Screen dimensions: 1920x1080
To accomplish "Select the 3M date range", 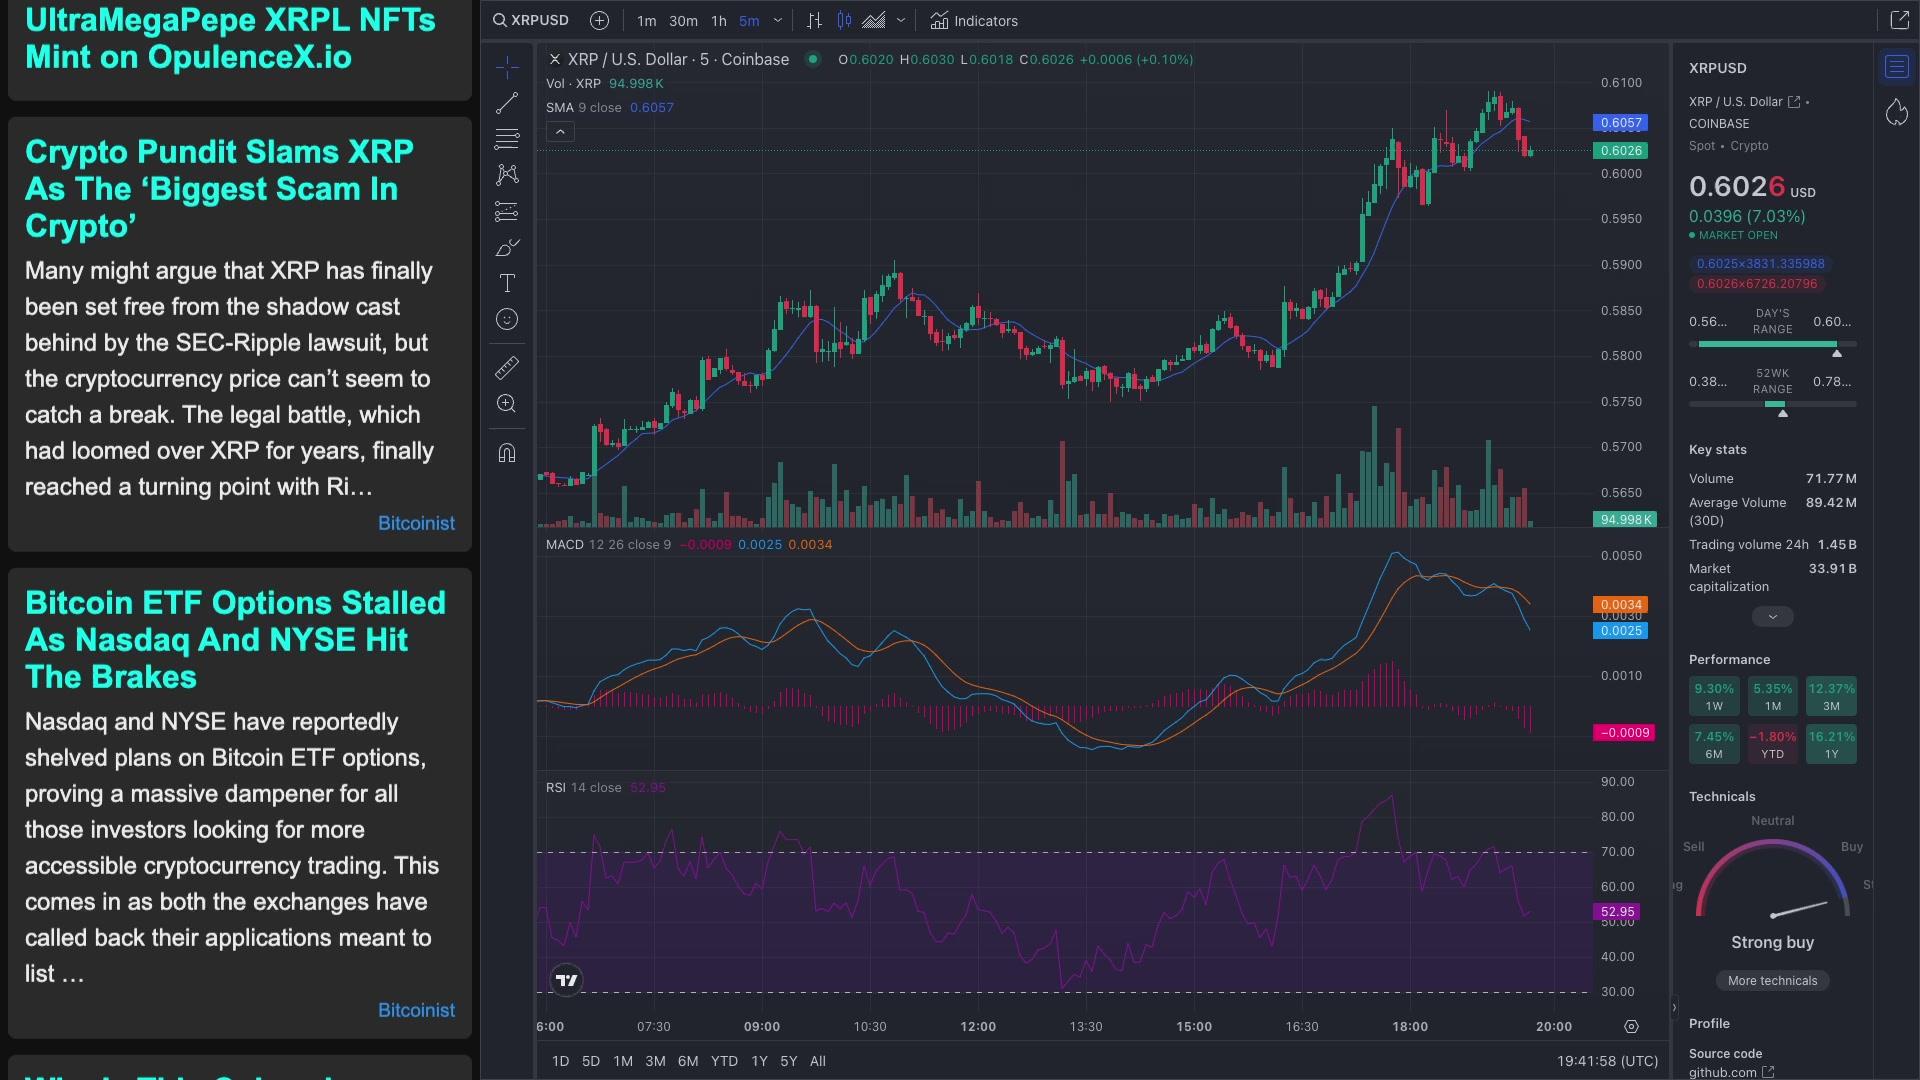I will (655, 1061).
